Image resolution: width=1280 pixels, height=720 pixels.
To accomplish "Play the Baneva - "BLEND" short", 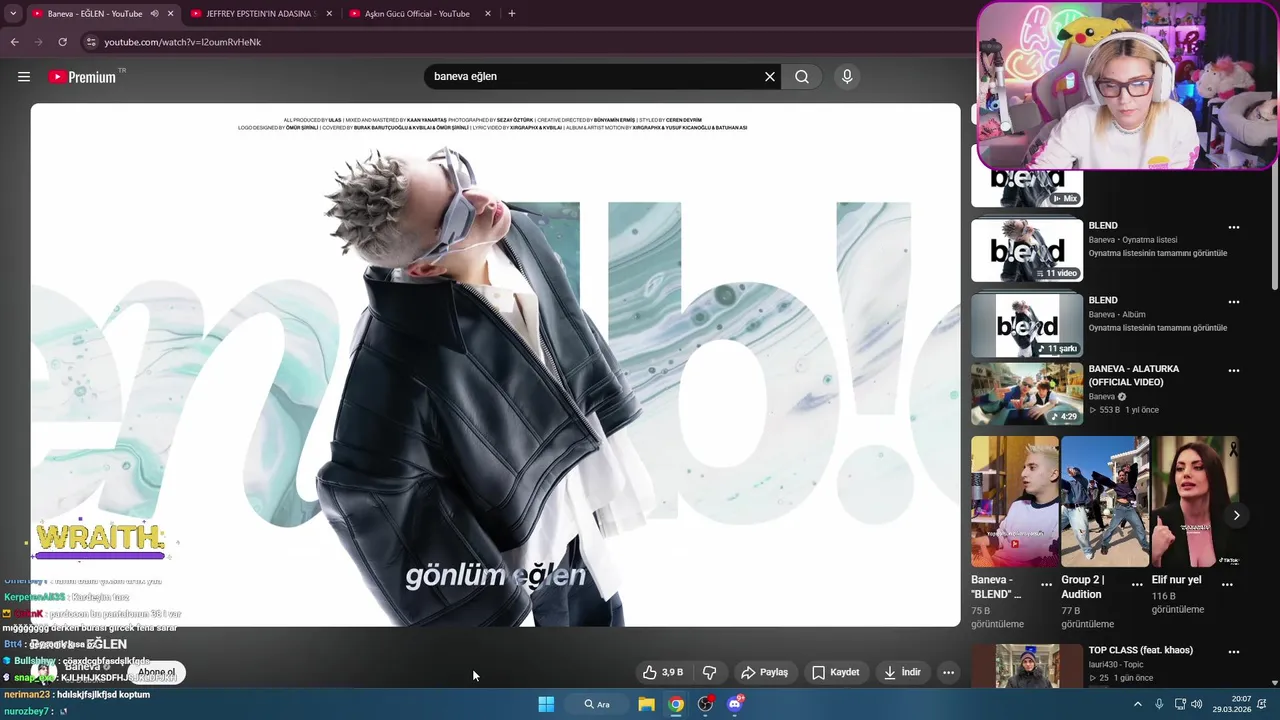I will (1014, 501).
